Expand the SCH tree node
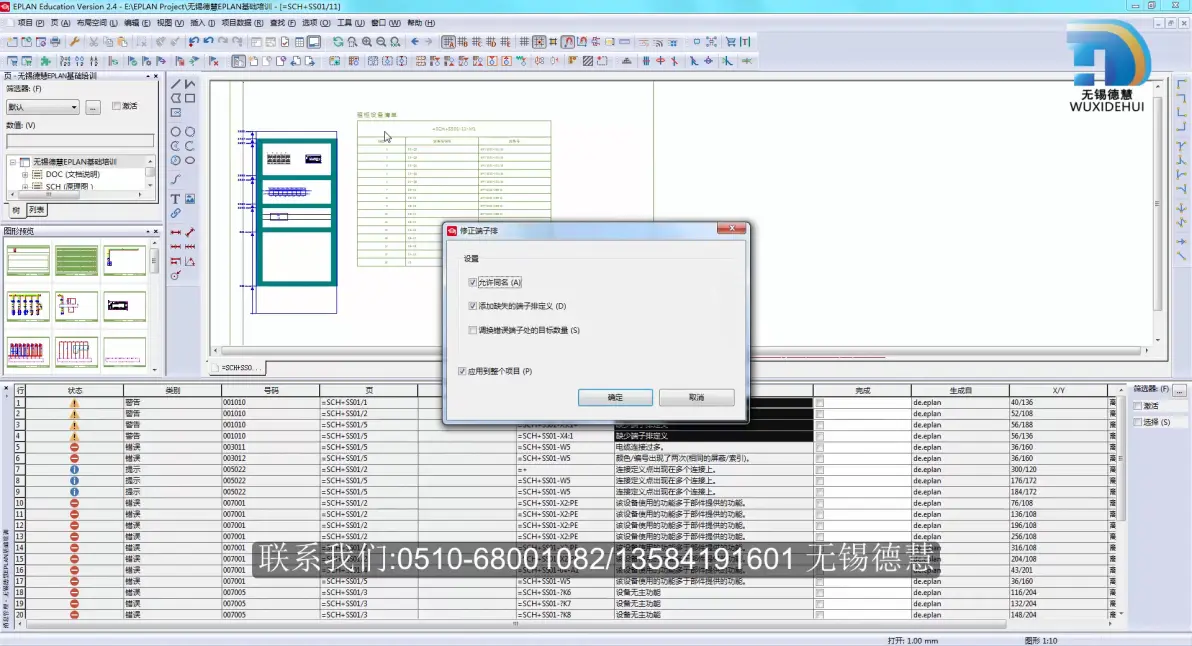Screen dimensions: 1192x646 click(25, 186)
